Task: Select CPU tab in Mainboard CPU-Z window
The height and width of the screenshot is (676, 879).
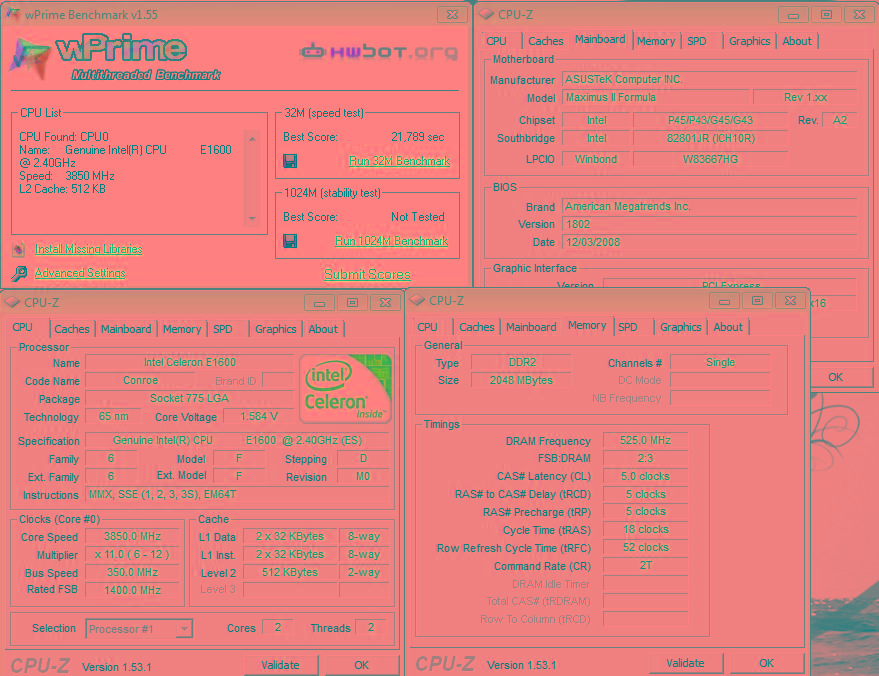Action: tap(496, 41)
